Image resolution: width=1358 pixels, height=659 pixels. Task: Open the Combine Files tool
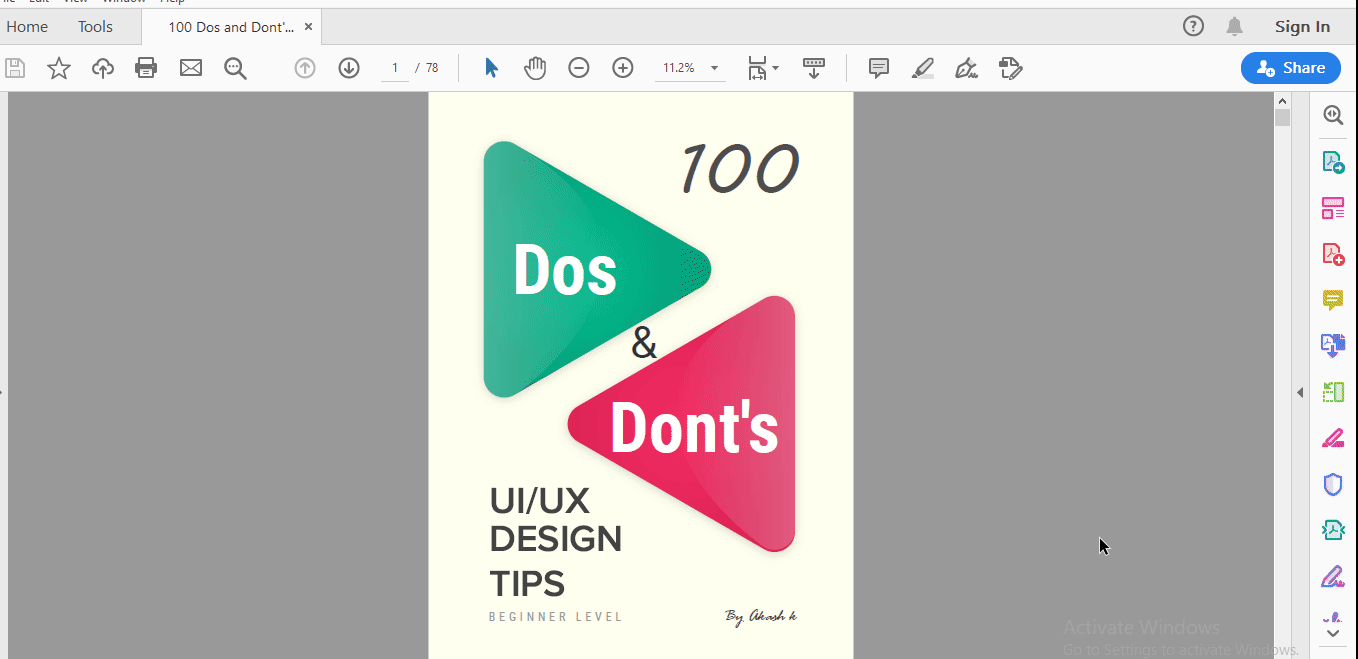point(1333,346)
